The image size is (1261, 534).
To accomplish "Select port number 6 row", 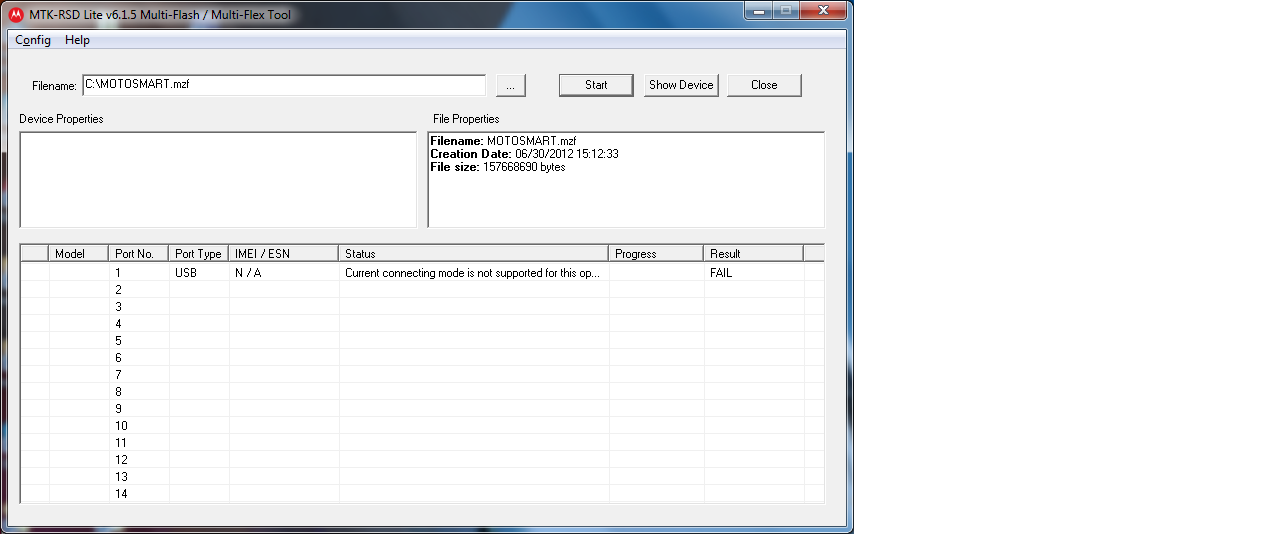I will click(x=422, y=358).
